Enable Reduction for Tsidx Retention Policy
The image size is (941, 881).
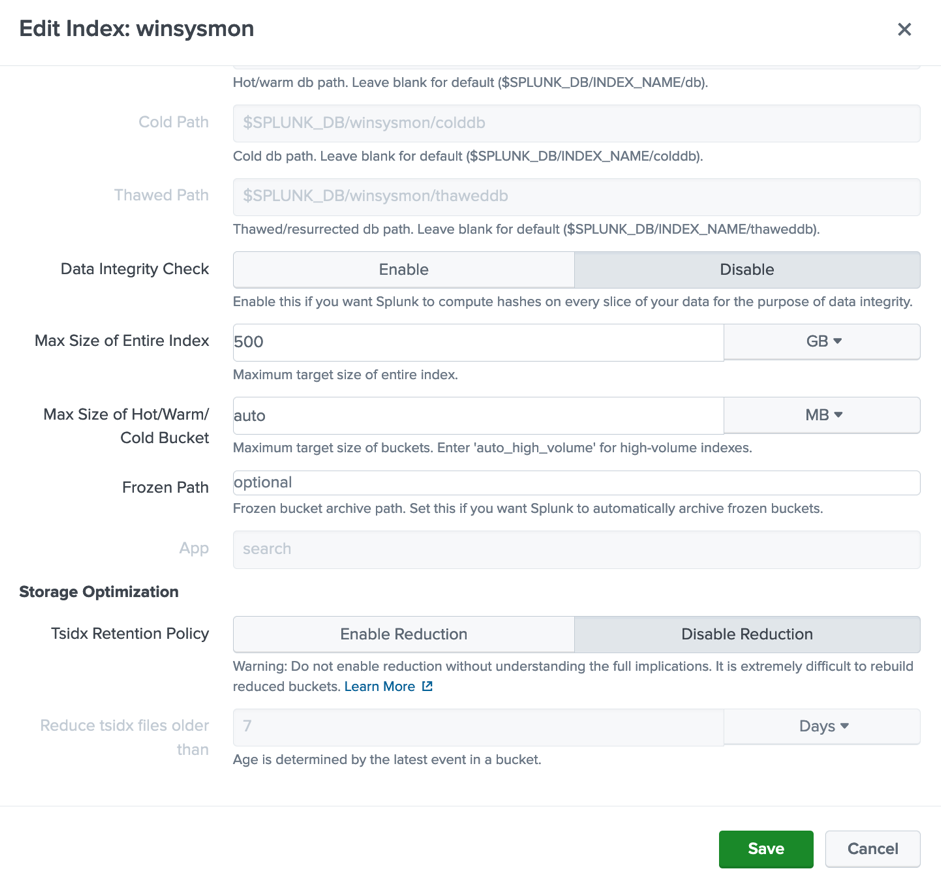pos(402,634)
